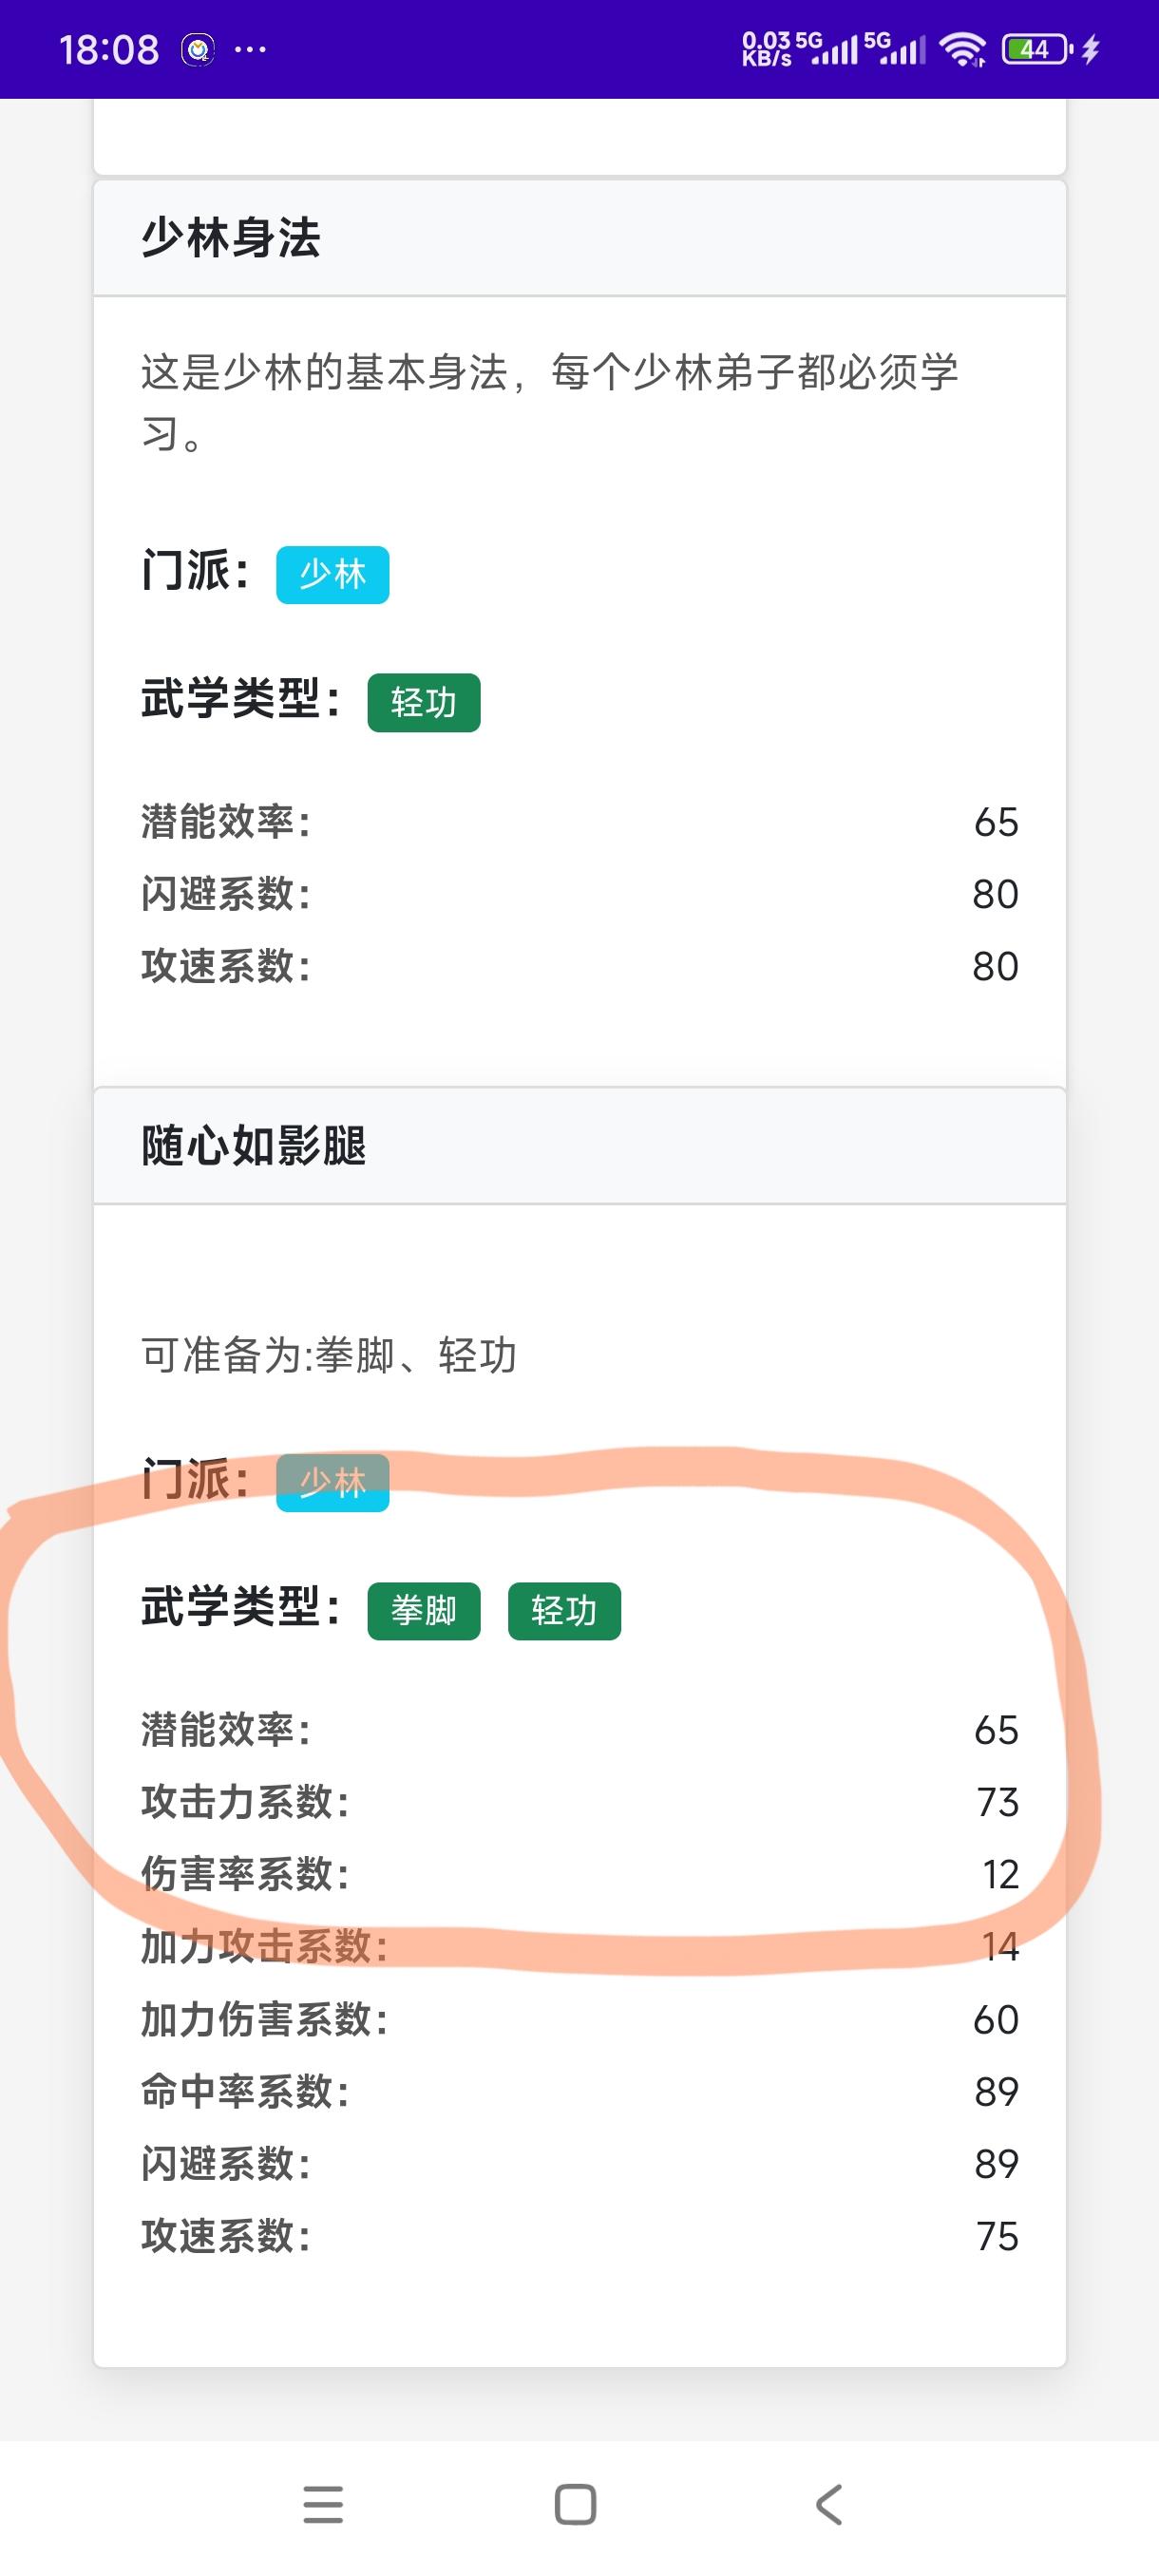
Task: Tap the 轻功 badge in 少林身法 card
Action: click(x=424, y=703)
